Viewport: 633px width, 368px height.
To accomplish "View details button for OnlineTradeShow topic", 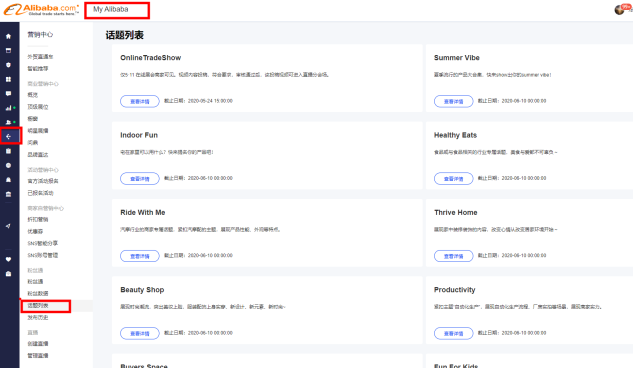I will click(140, 101).
